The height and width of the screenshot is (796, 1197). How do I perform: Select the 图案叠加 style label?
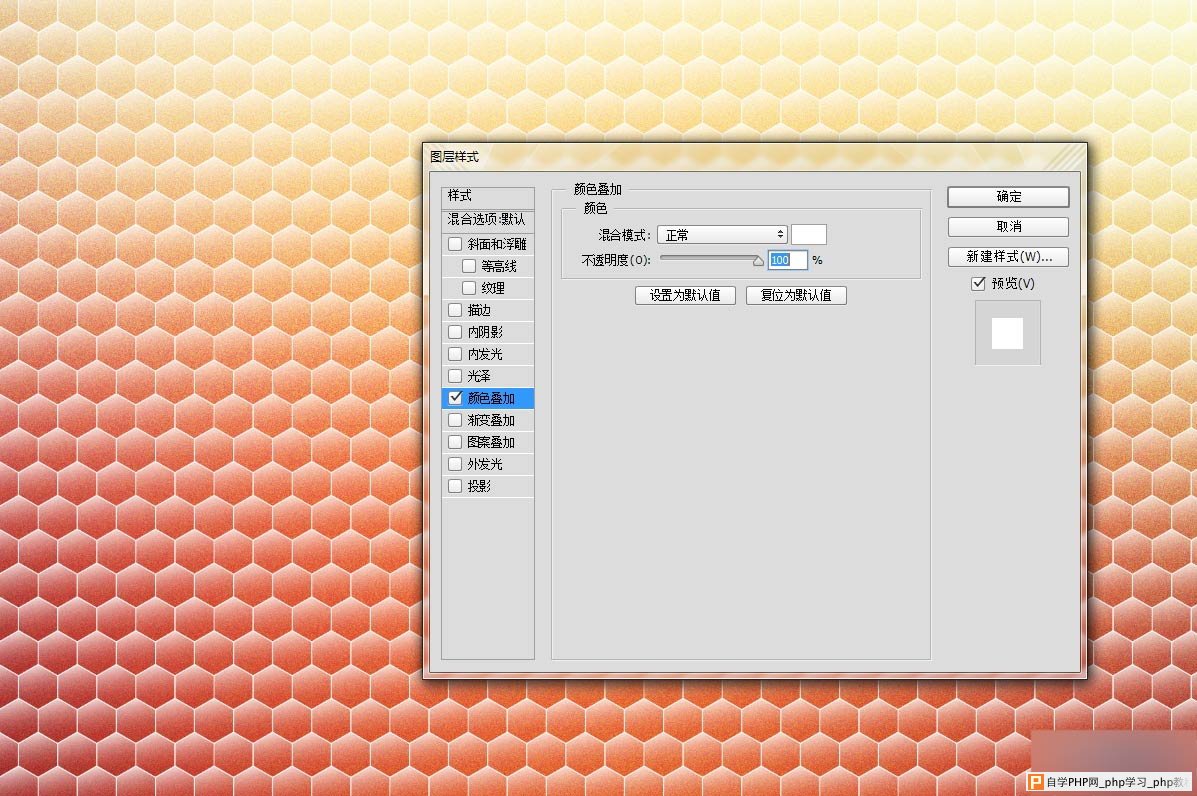492,442
